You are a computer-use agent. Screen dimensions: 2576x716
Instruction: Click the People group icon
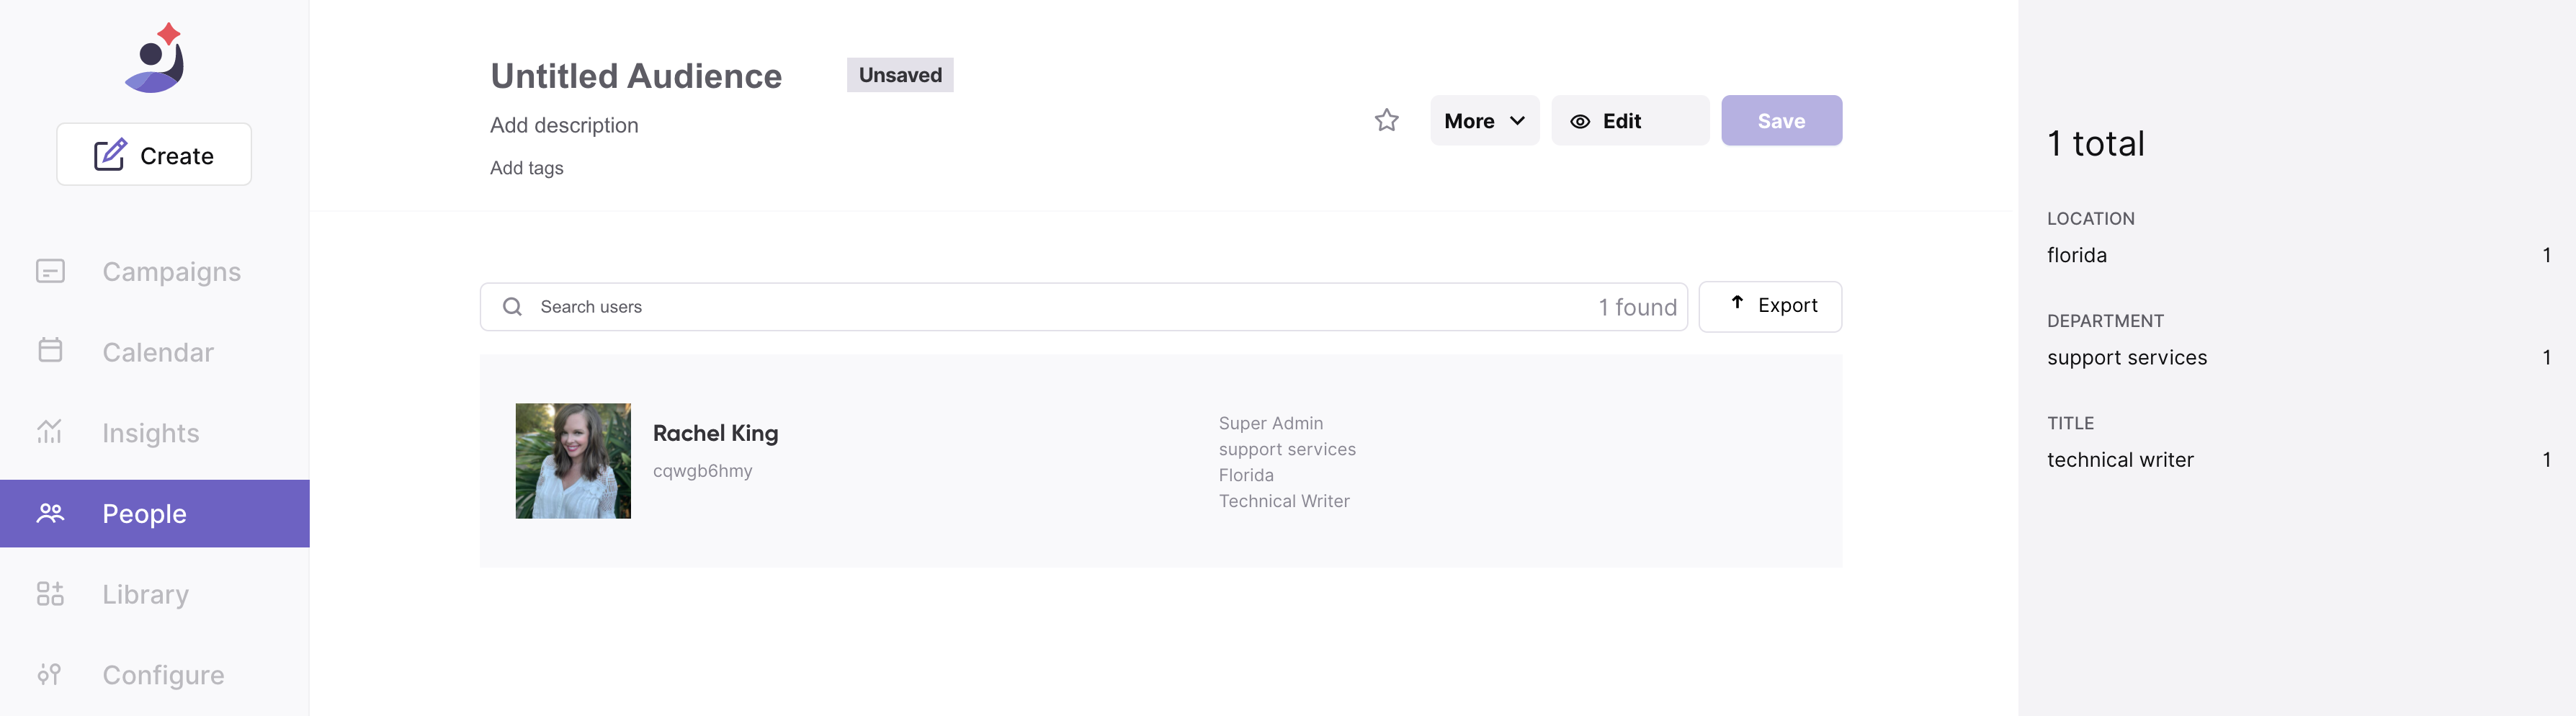[x=50, y=513]
